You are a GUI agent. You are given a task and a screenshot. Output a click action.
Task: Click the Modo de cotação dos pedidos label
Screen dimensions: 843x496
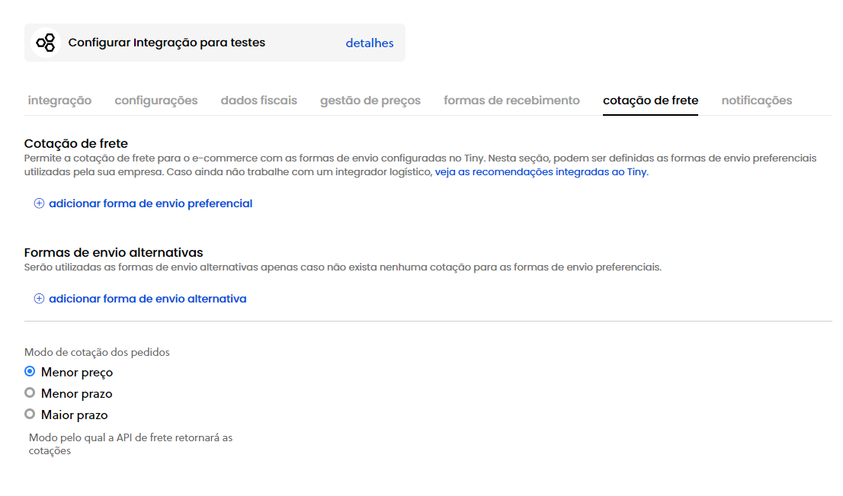point(97,352)
